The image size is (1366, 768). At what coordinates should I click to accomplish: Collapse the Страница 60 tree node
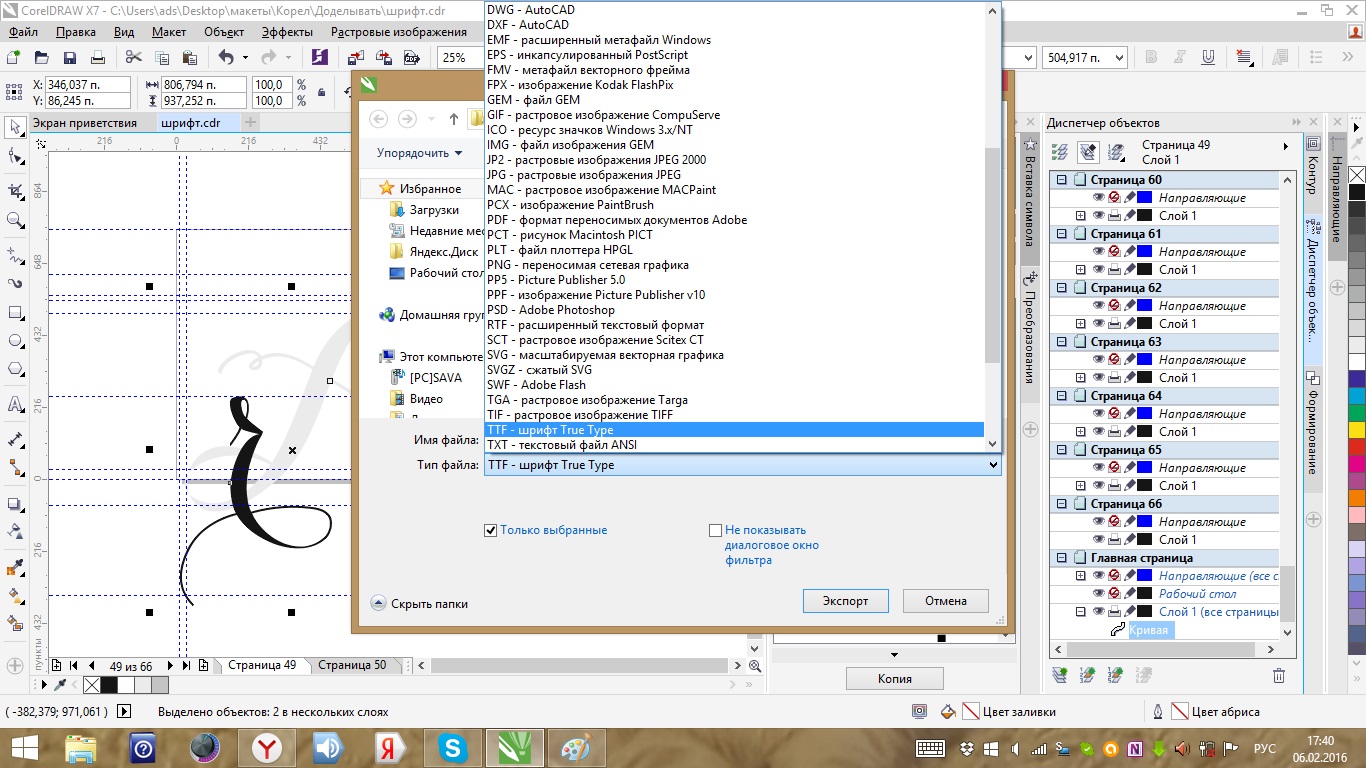[x=1062, y=180]
